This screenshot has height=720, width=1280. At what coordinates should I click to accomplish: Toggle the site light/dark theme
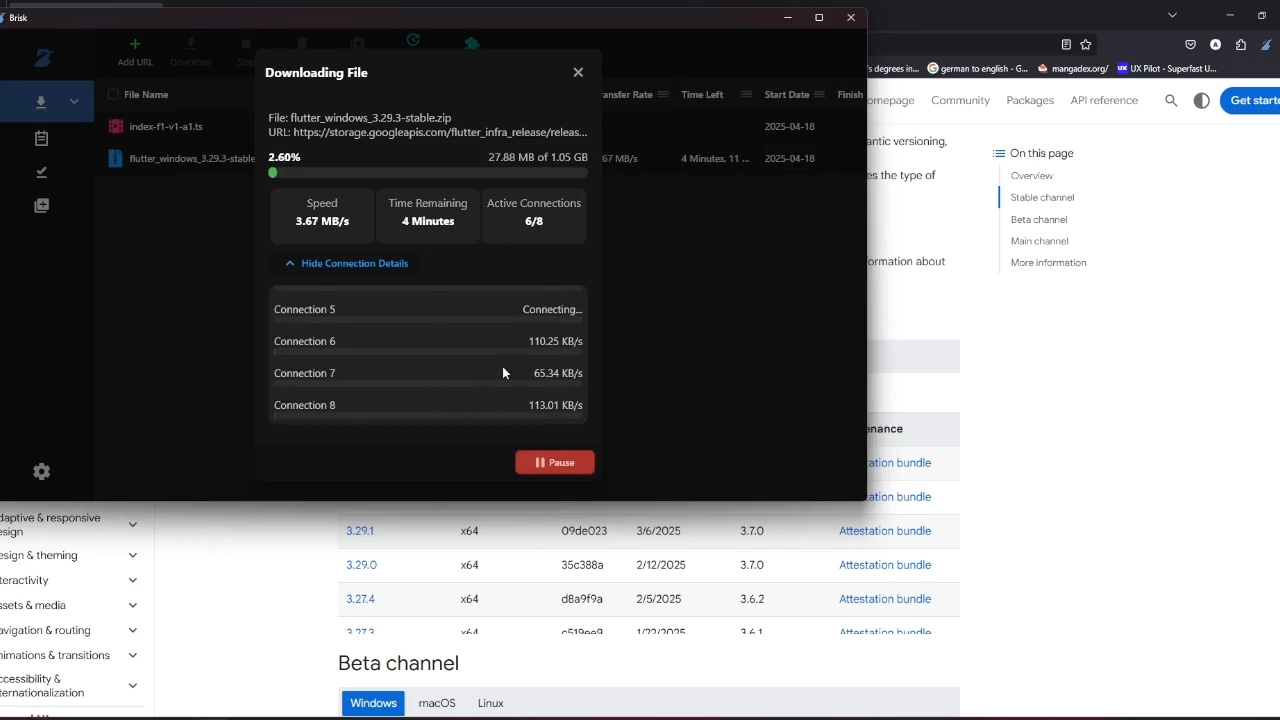click(x=1202, y=100)
